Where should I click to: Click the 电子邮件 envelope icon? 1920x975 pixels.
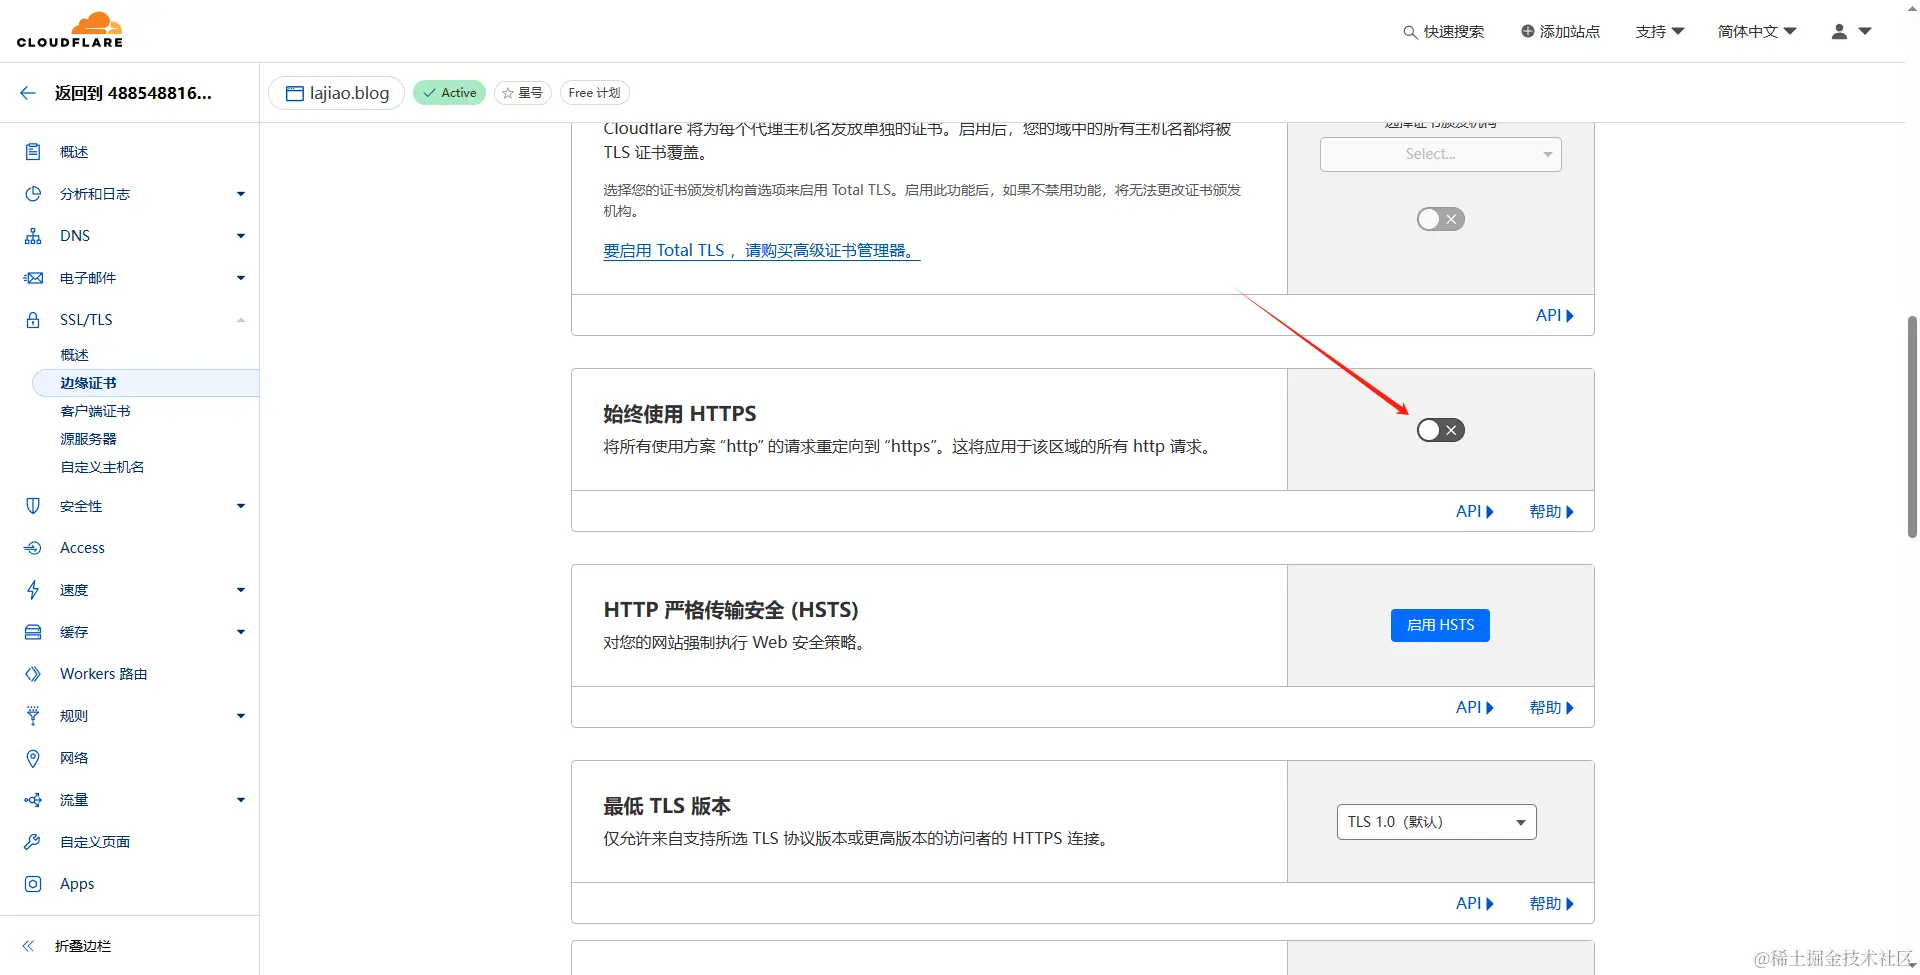(33, 278)
